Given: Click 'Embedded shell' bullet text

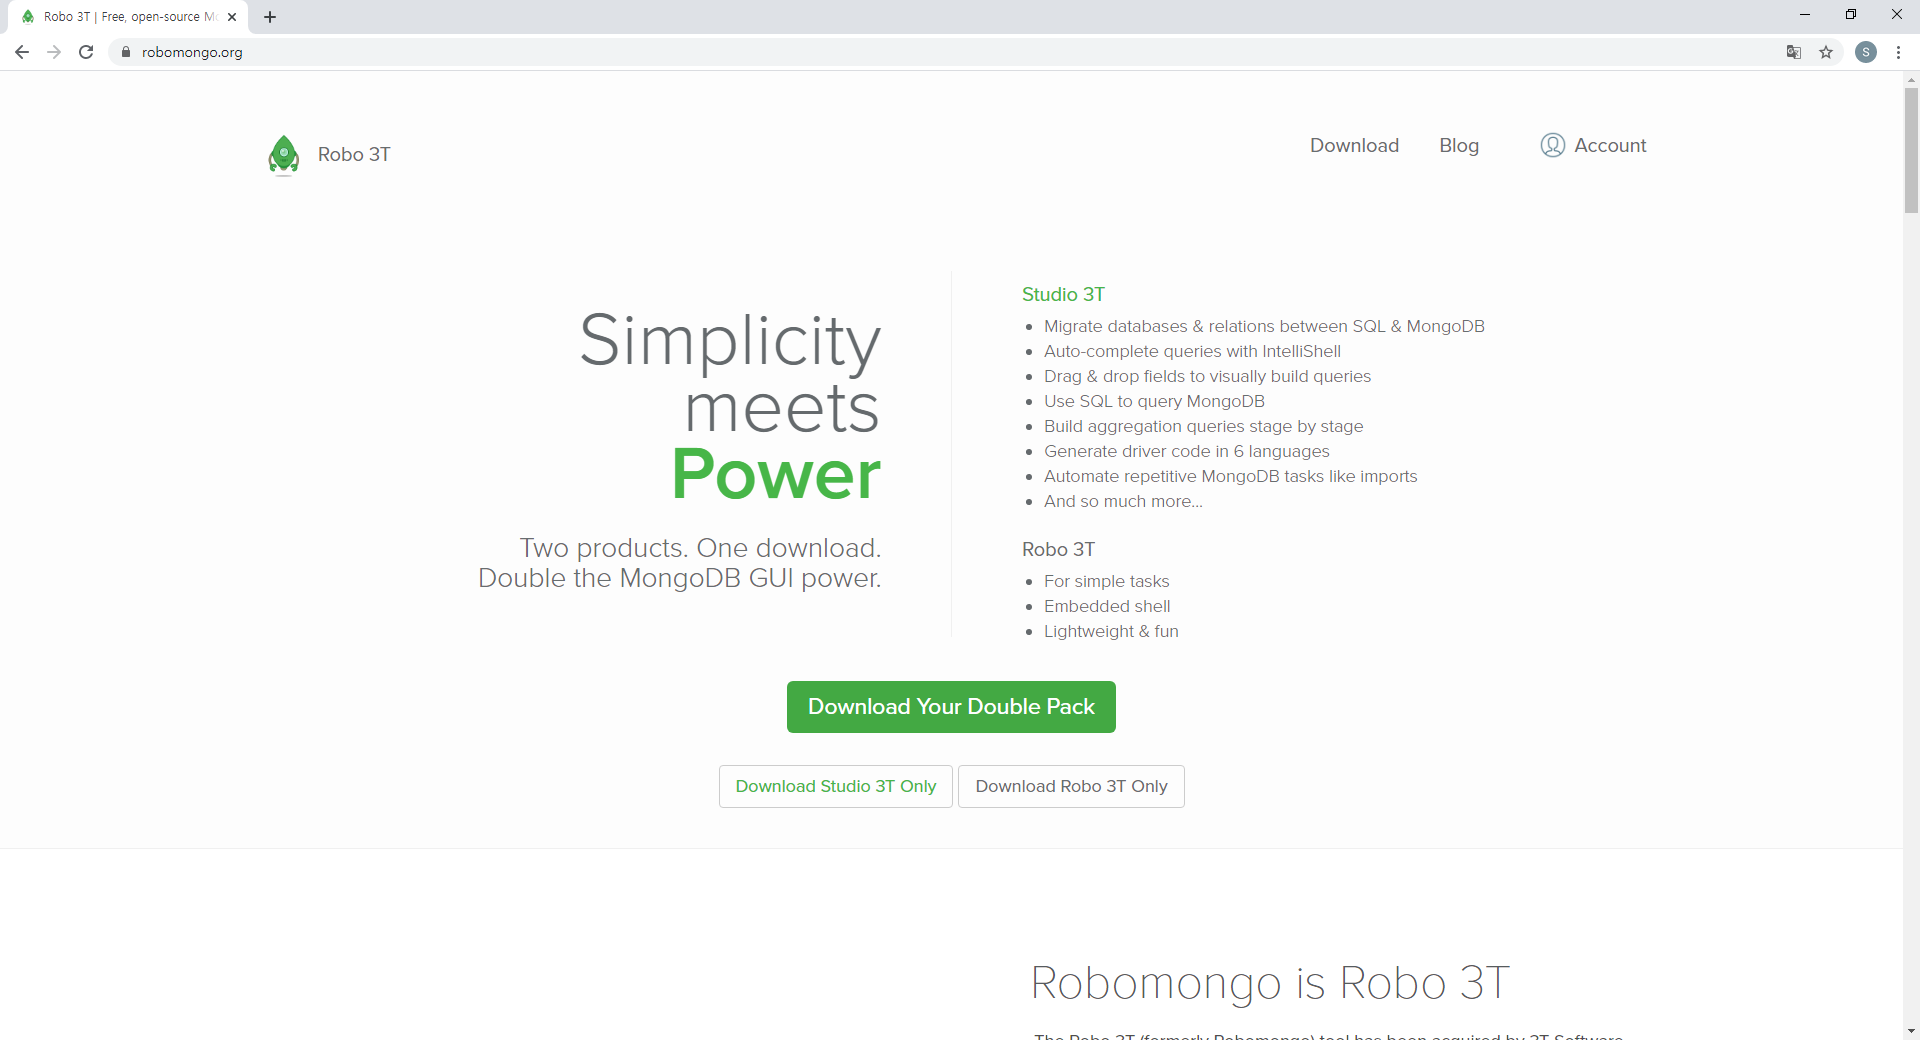Looking at the screenshot, I should tap(1107, 606).
